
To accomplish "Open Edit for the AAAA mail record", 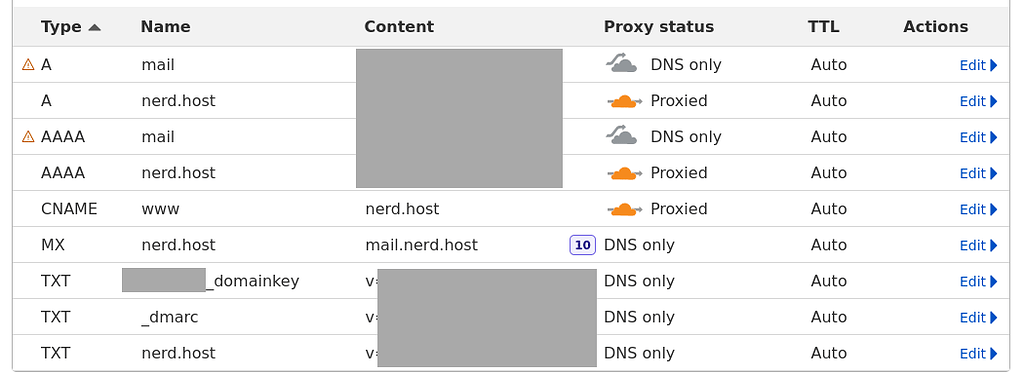I will coord(978,137).
